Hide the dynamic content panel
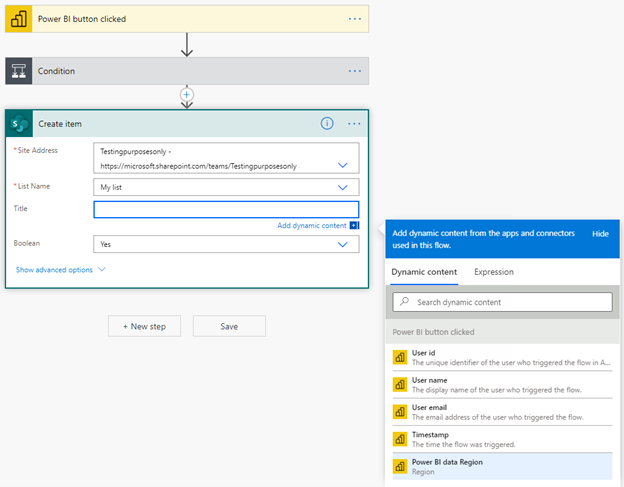The image size is (624, 487). pos(600,233)
